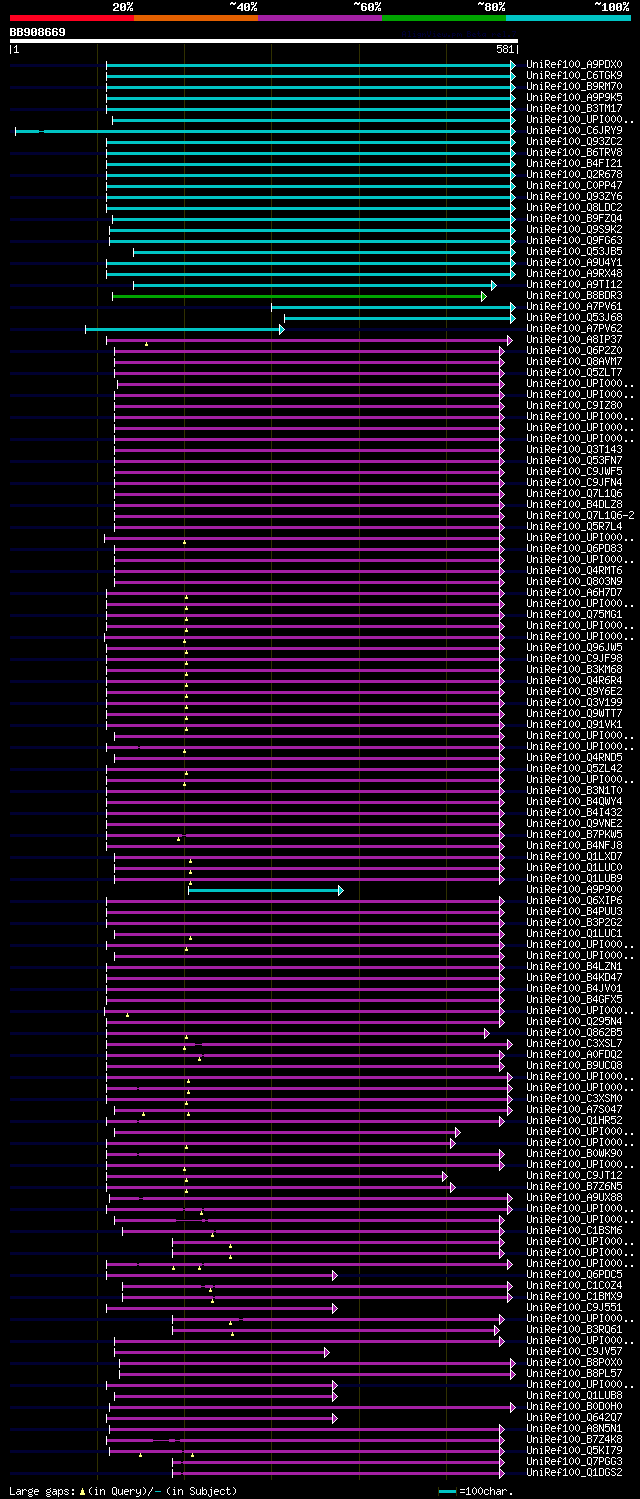The image size is (640, 1499).
Task: Open hit UniRef100_B3TM17
Action: point(574,109)
